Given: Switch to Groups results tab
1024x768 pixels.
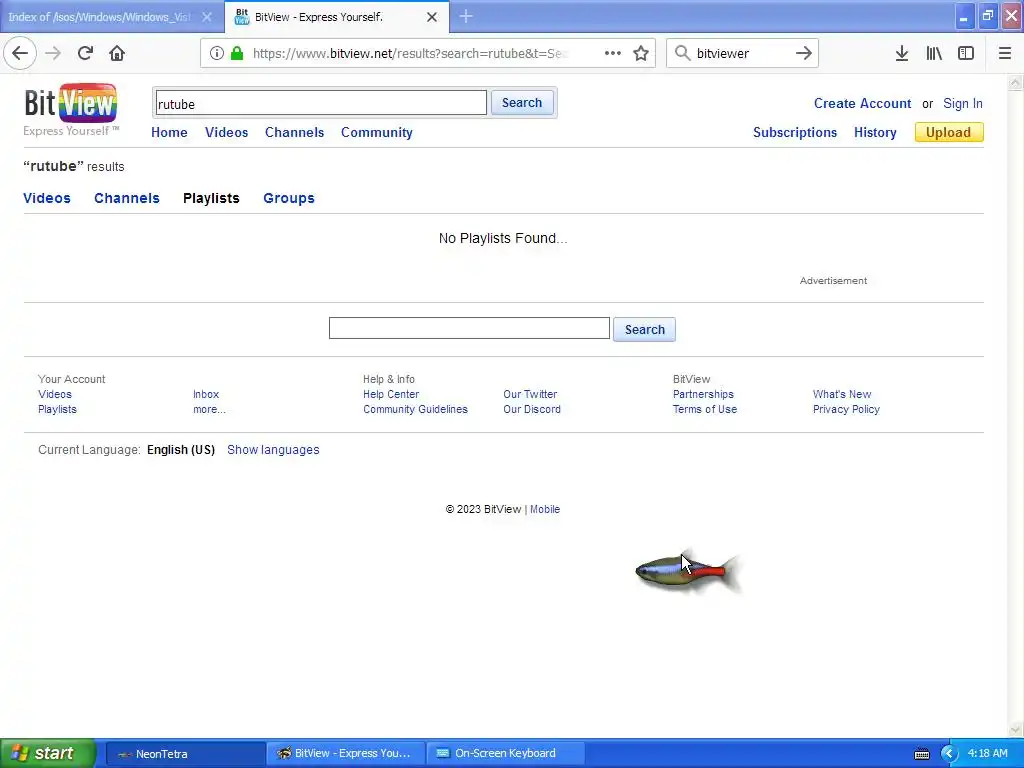Looking at the screenshot, I should 289,198.
